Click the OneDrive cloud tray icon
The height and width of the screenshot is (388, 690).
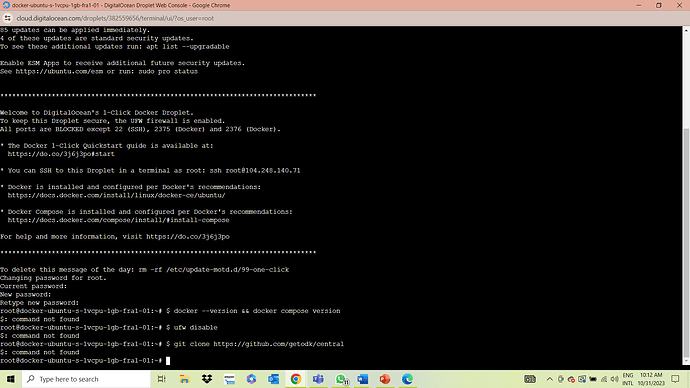(571, 379)
